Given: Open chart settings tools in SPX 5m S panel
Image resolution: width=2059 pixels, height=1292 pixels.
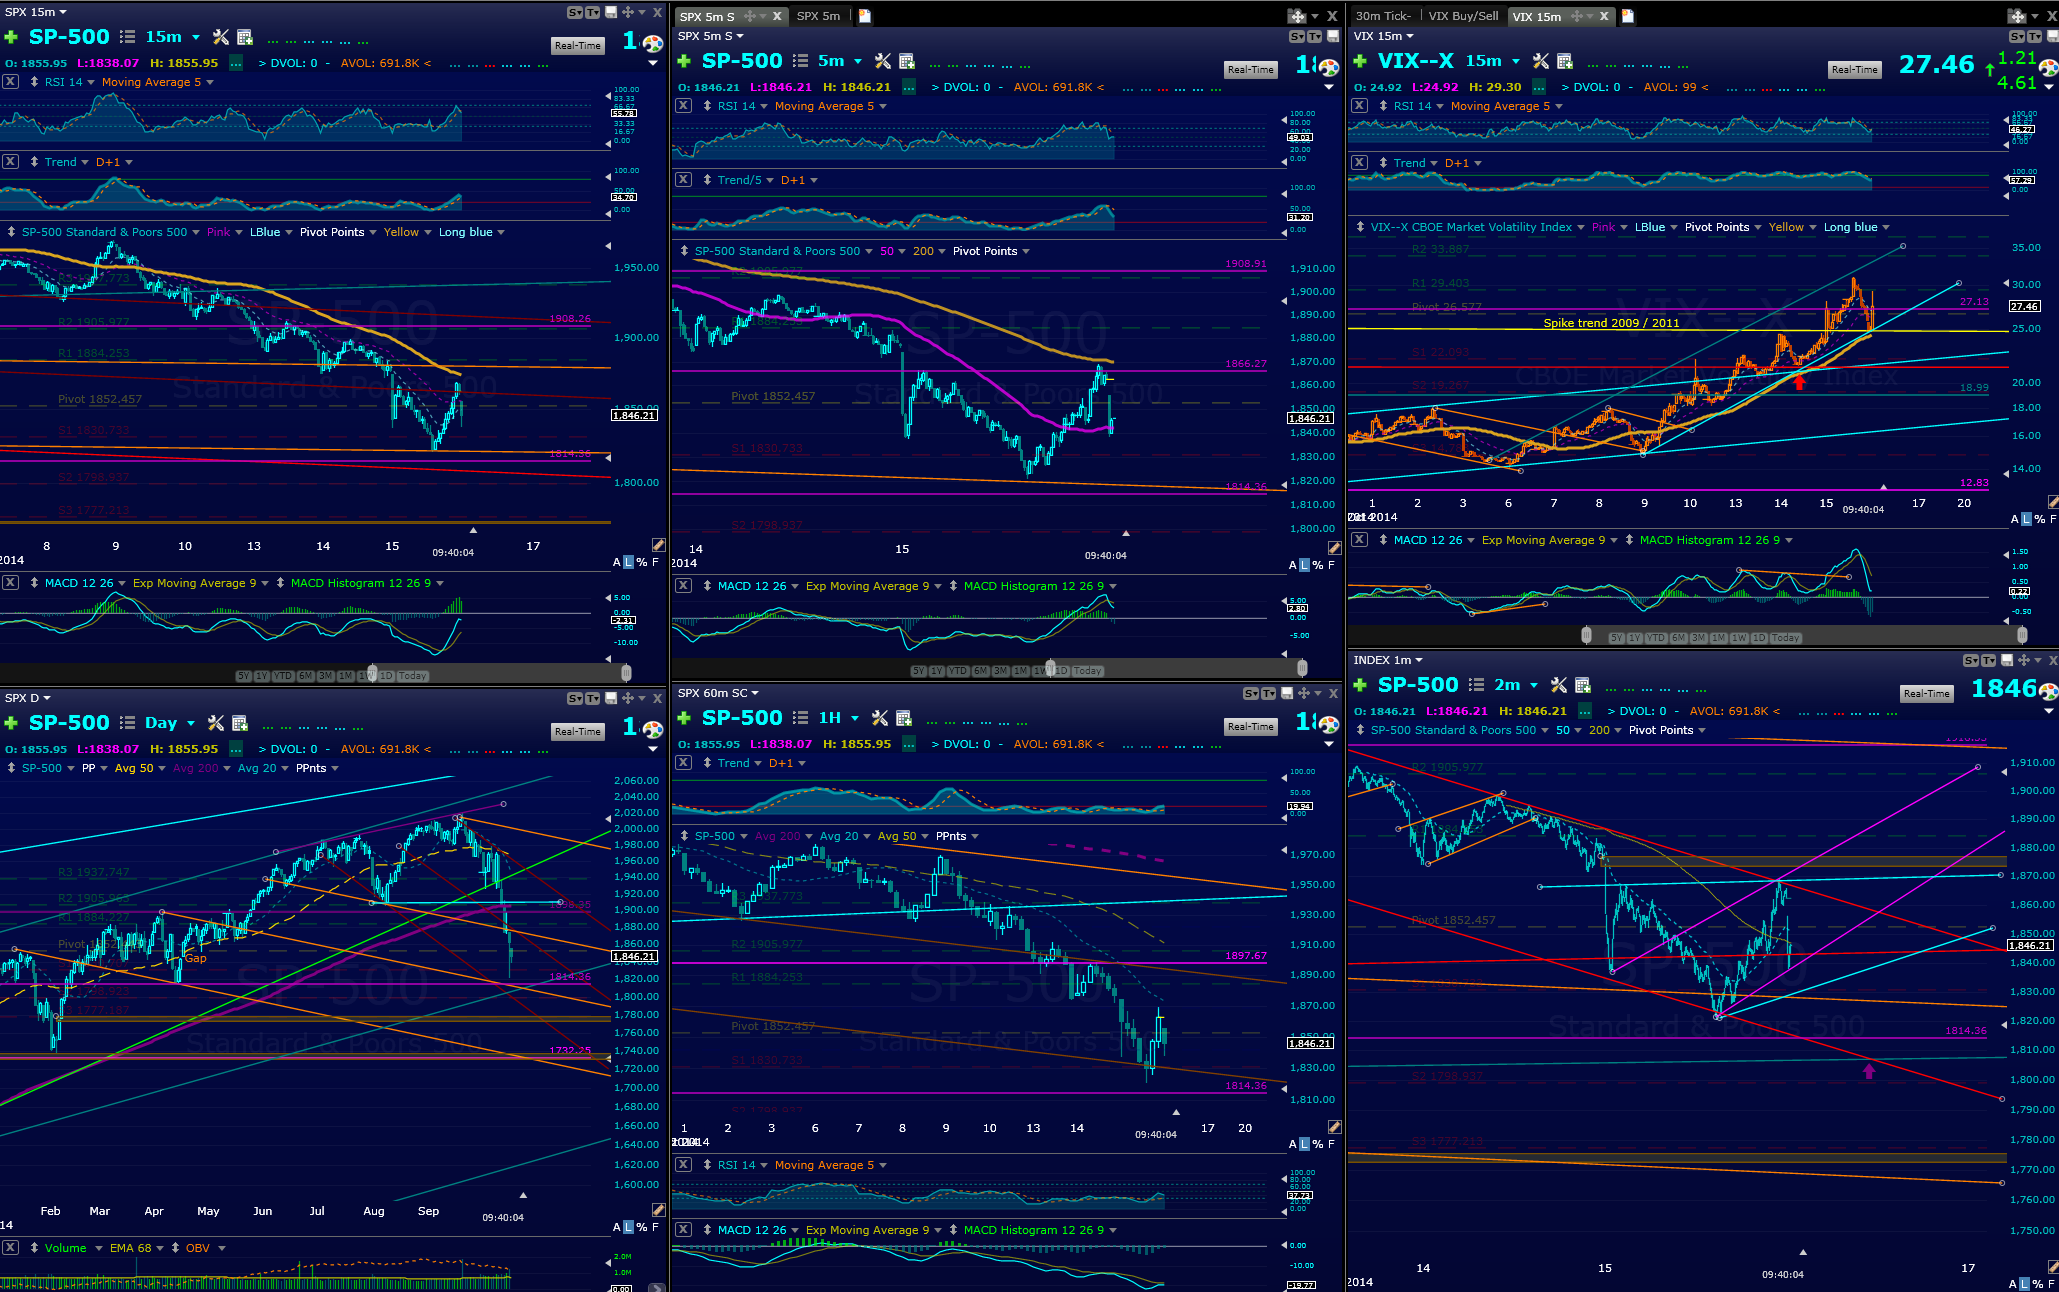Looking at the screenshot, I should point(882,61).
